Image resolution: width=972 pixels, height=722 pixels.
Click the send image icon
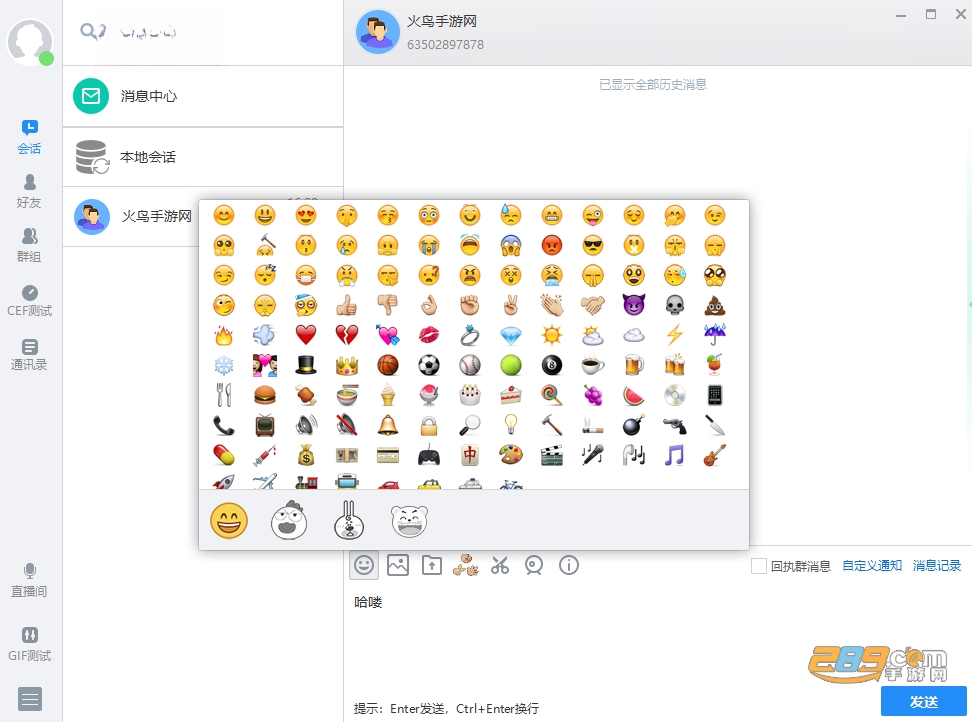tap(398, 565)
